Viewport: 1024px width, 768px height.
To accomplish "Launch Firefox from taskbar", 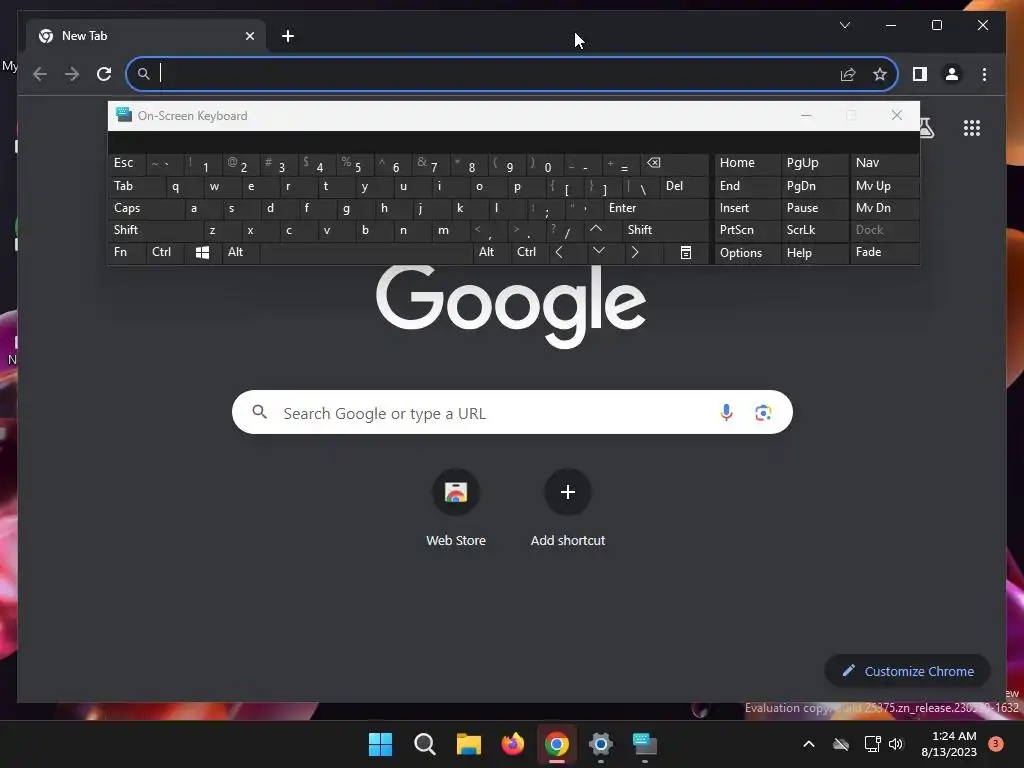I will [513, 744].
